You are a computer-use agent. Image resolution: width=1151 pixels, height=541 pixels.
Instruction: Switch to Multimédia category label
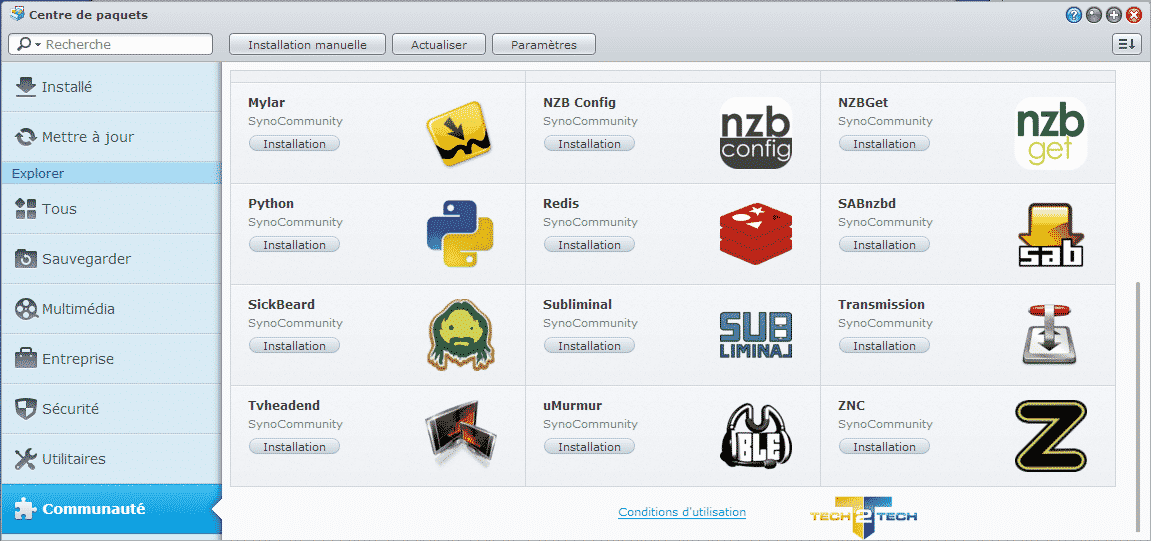click(79, 309)
